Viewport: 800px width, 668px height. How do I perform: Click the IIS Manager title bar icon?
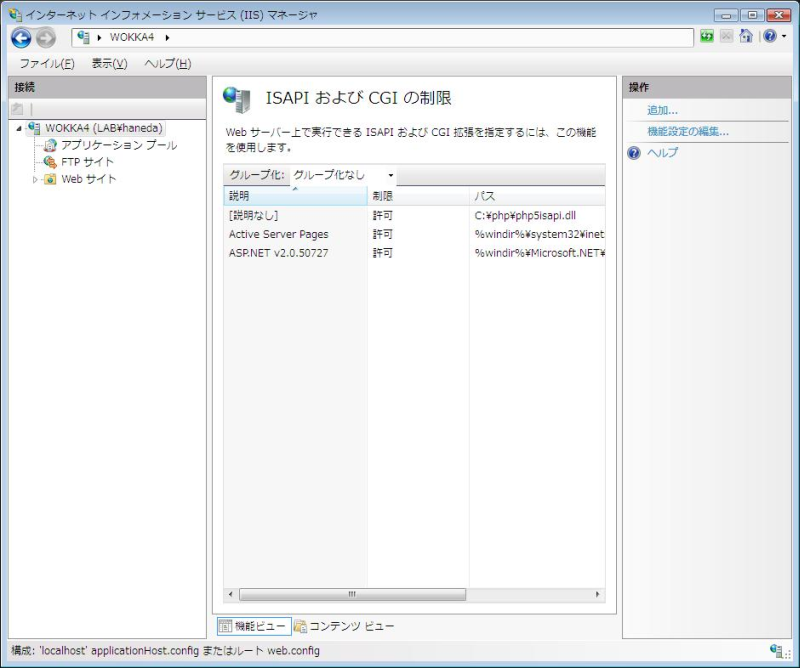tap(15, 15)
